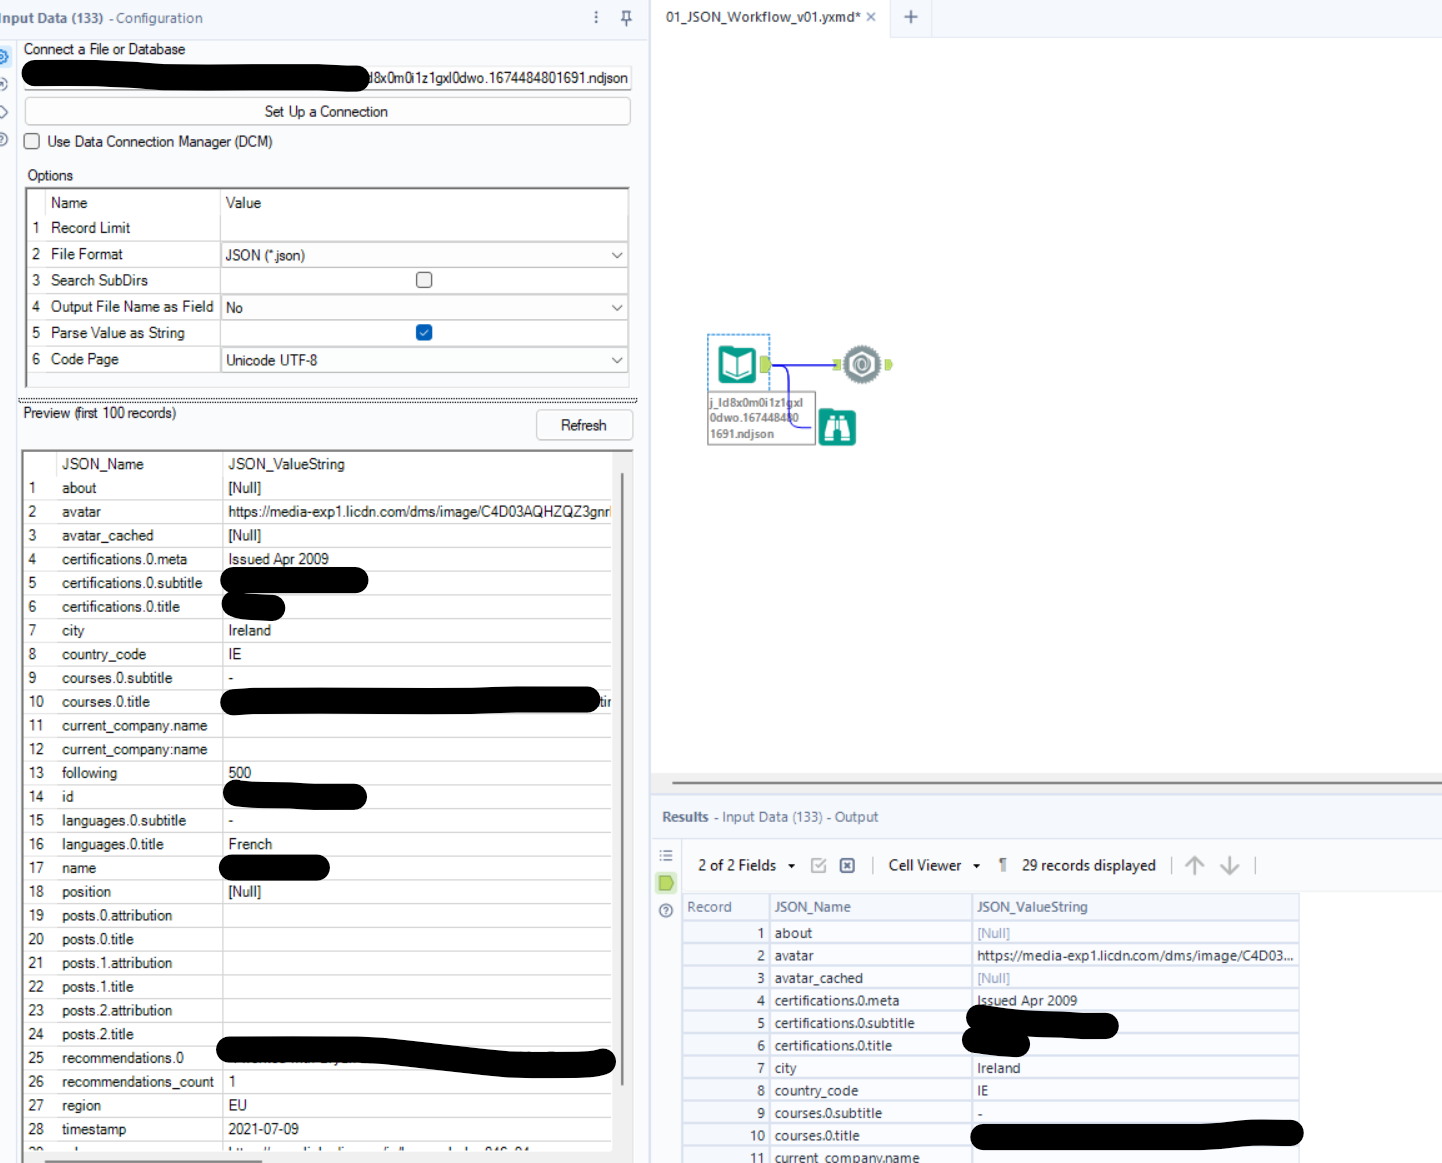Click the '500' value in Preview table
The image size is (1442, 1163).
coord(240,773)
